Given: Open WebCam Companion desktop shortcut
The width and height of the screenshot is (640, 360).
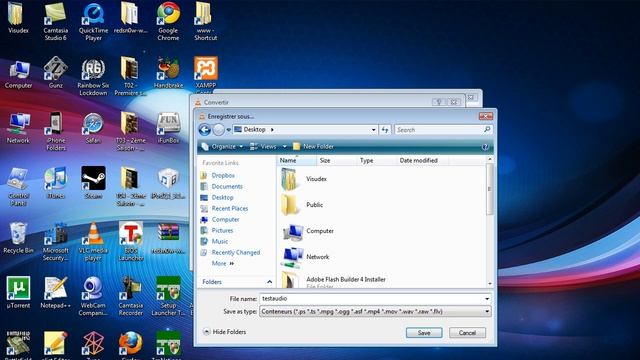Looking at the screenshot, I should point(93,296).
